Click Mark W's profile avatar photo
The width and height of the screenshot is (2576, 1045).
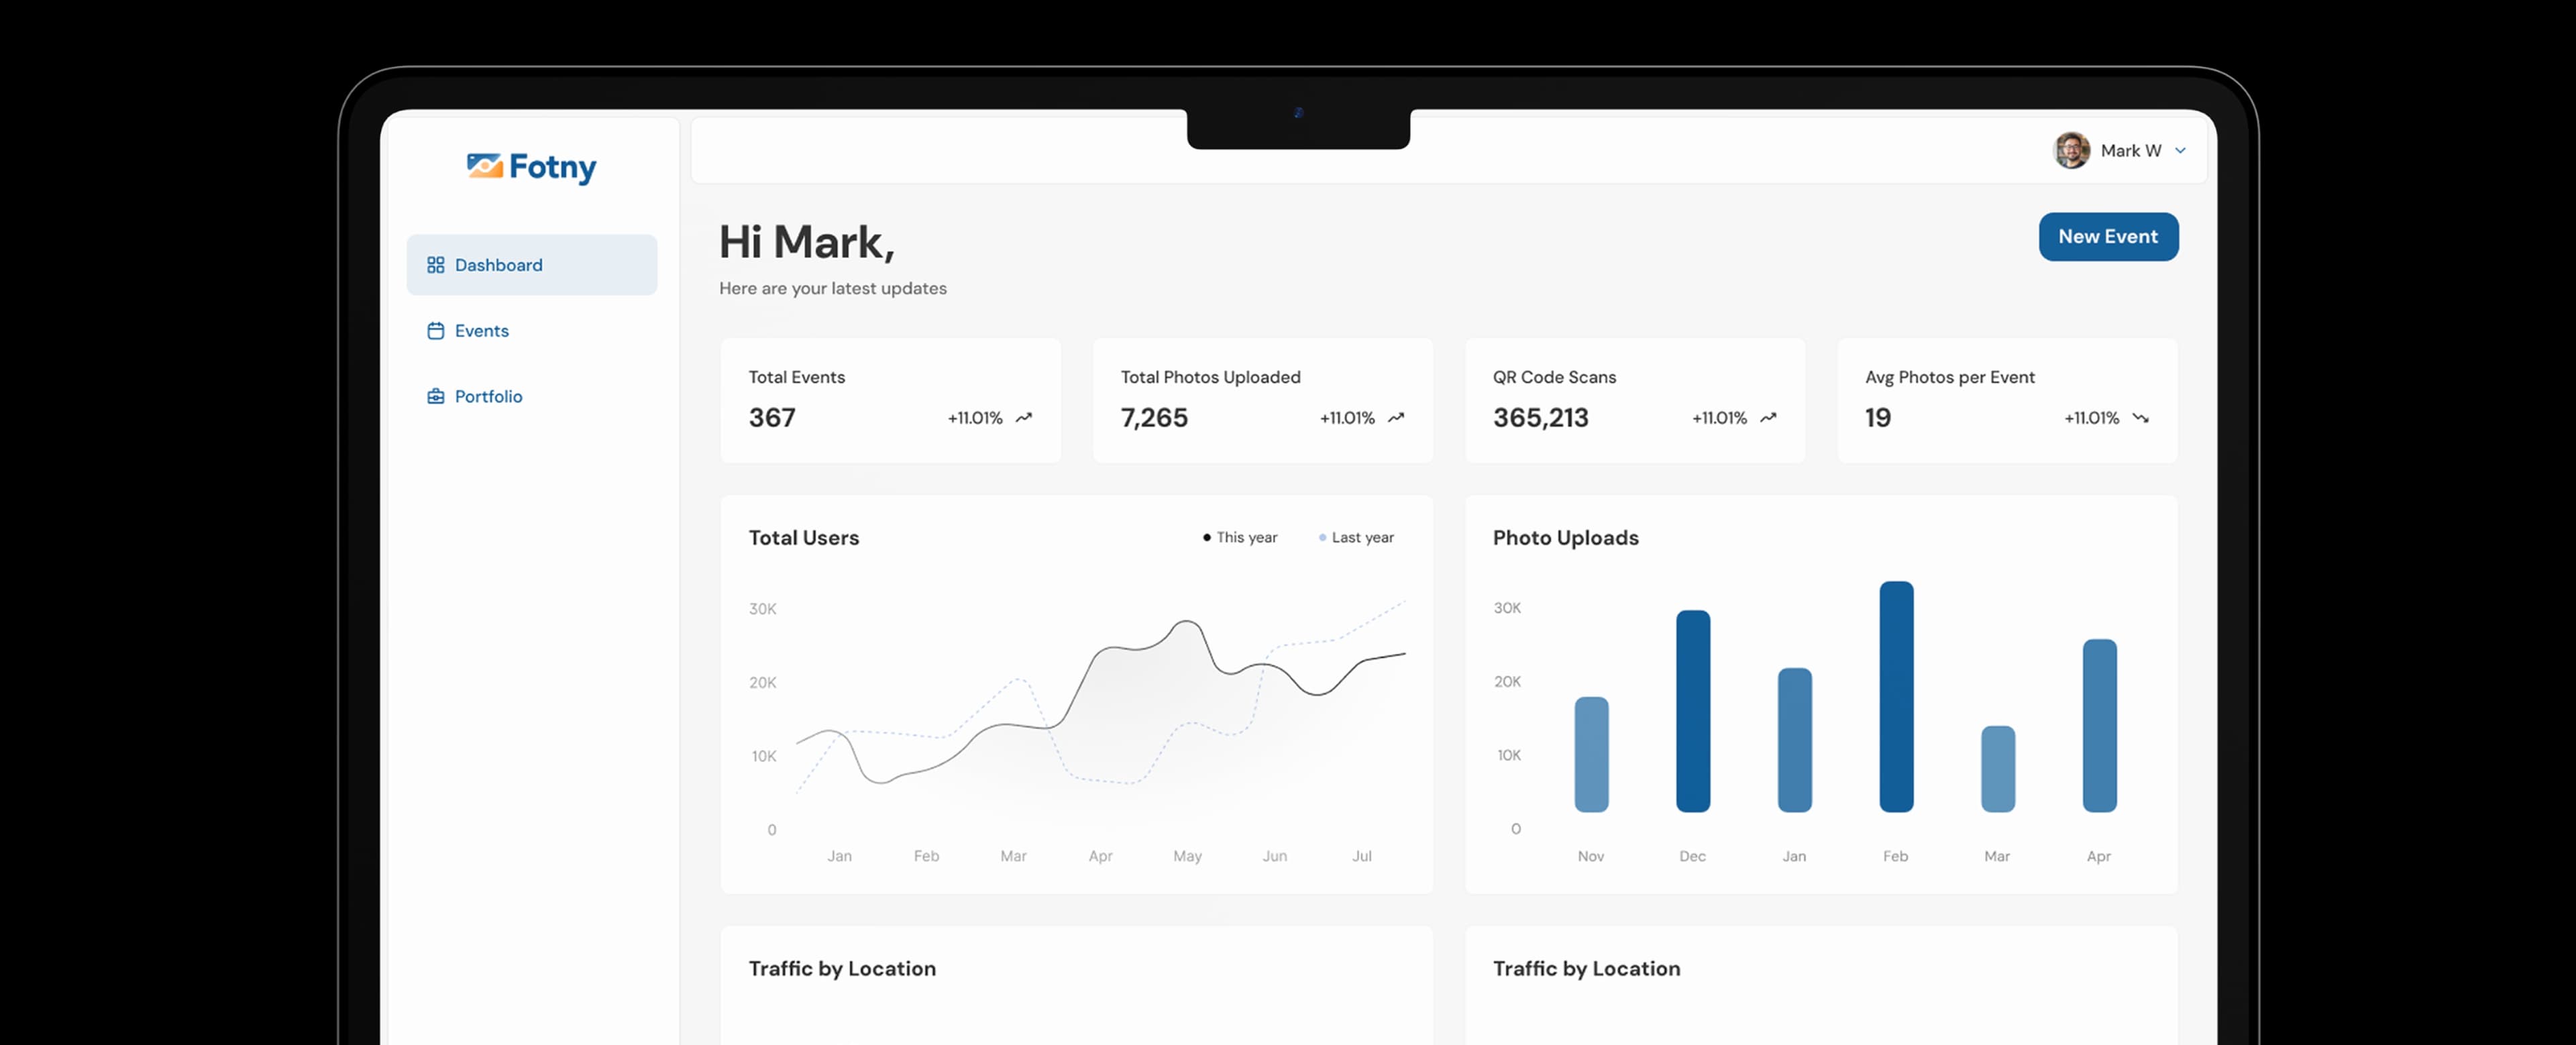2071,150
